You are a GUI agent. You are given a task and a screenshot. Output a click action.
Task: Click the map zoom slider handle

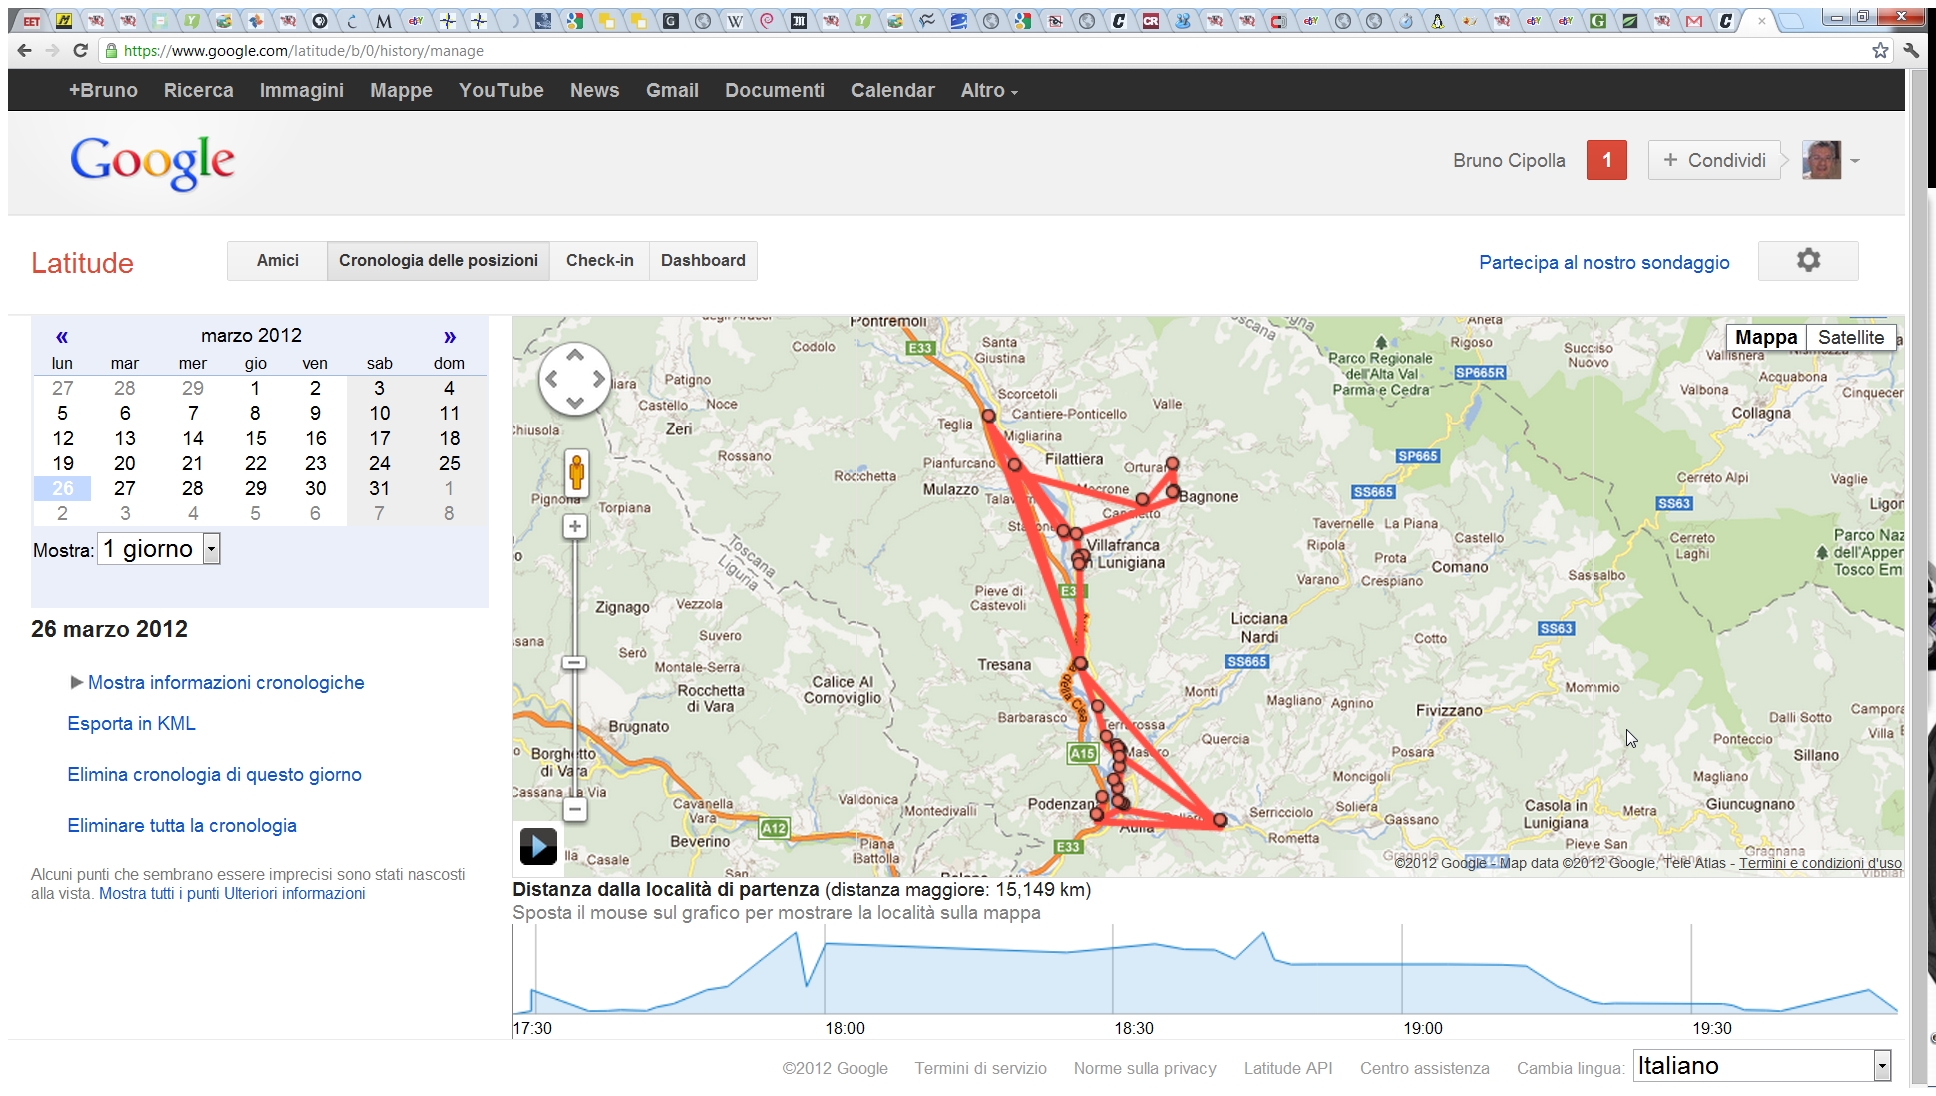pyautogui.click(x=574, y=663)
